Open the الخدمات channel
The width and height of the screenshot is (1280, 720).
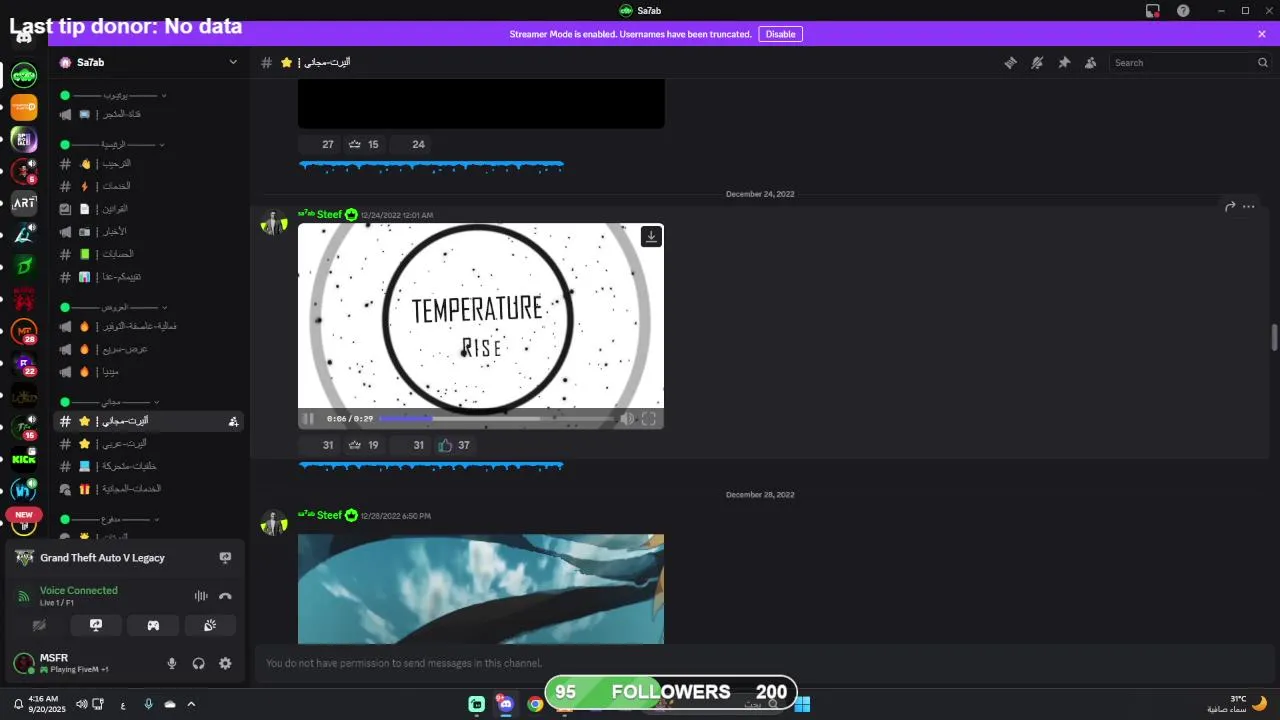tap(149, 186)
